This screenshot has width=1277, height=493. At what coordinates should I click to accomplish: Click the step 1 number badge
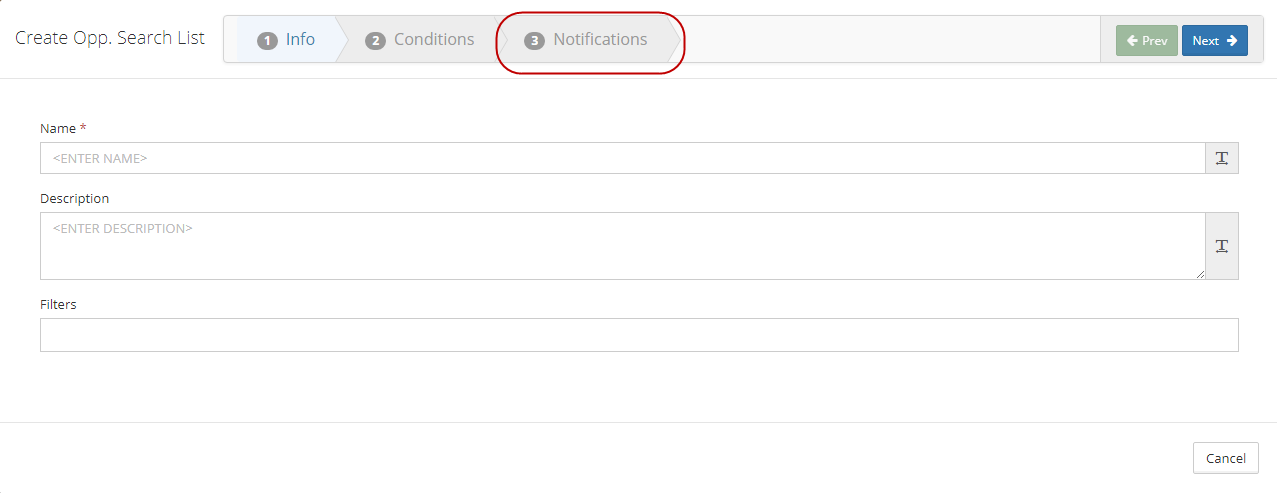[x=267, y=41]
